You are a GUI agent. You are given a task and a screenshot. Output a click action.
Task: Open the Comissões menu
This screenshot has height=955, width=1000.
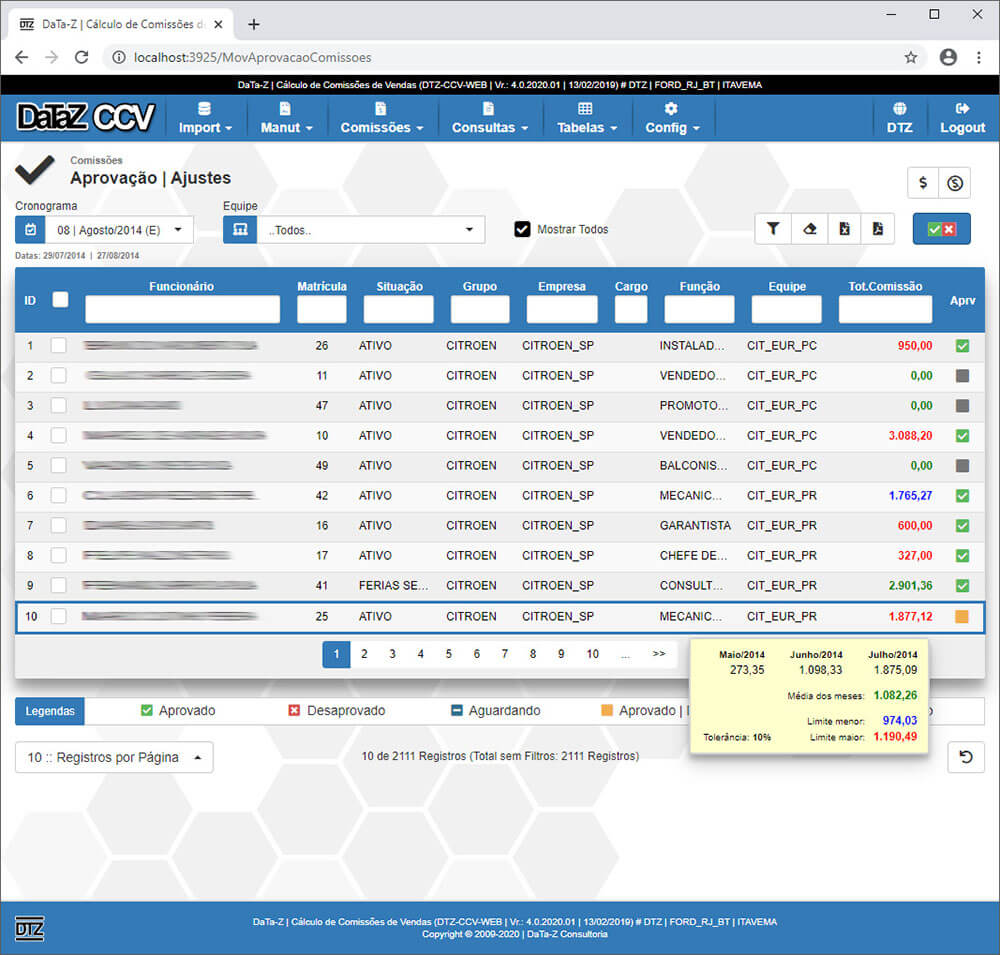(381, 118)
